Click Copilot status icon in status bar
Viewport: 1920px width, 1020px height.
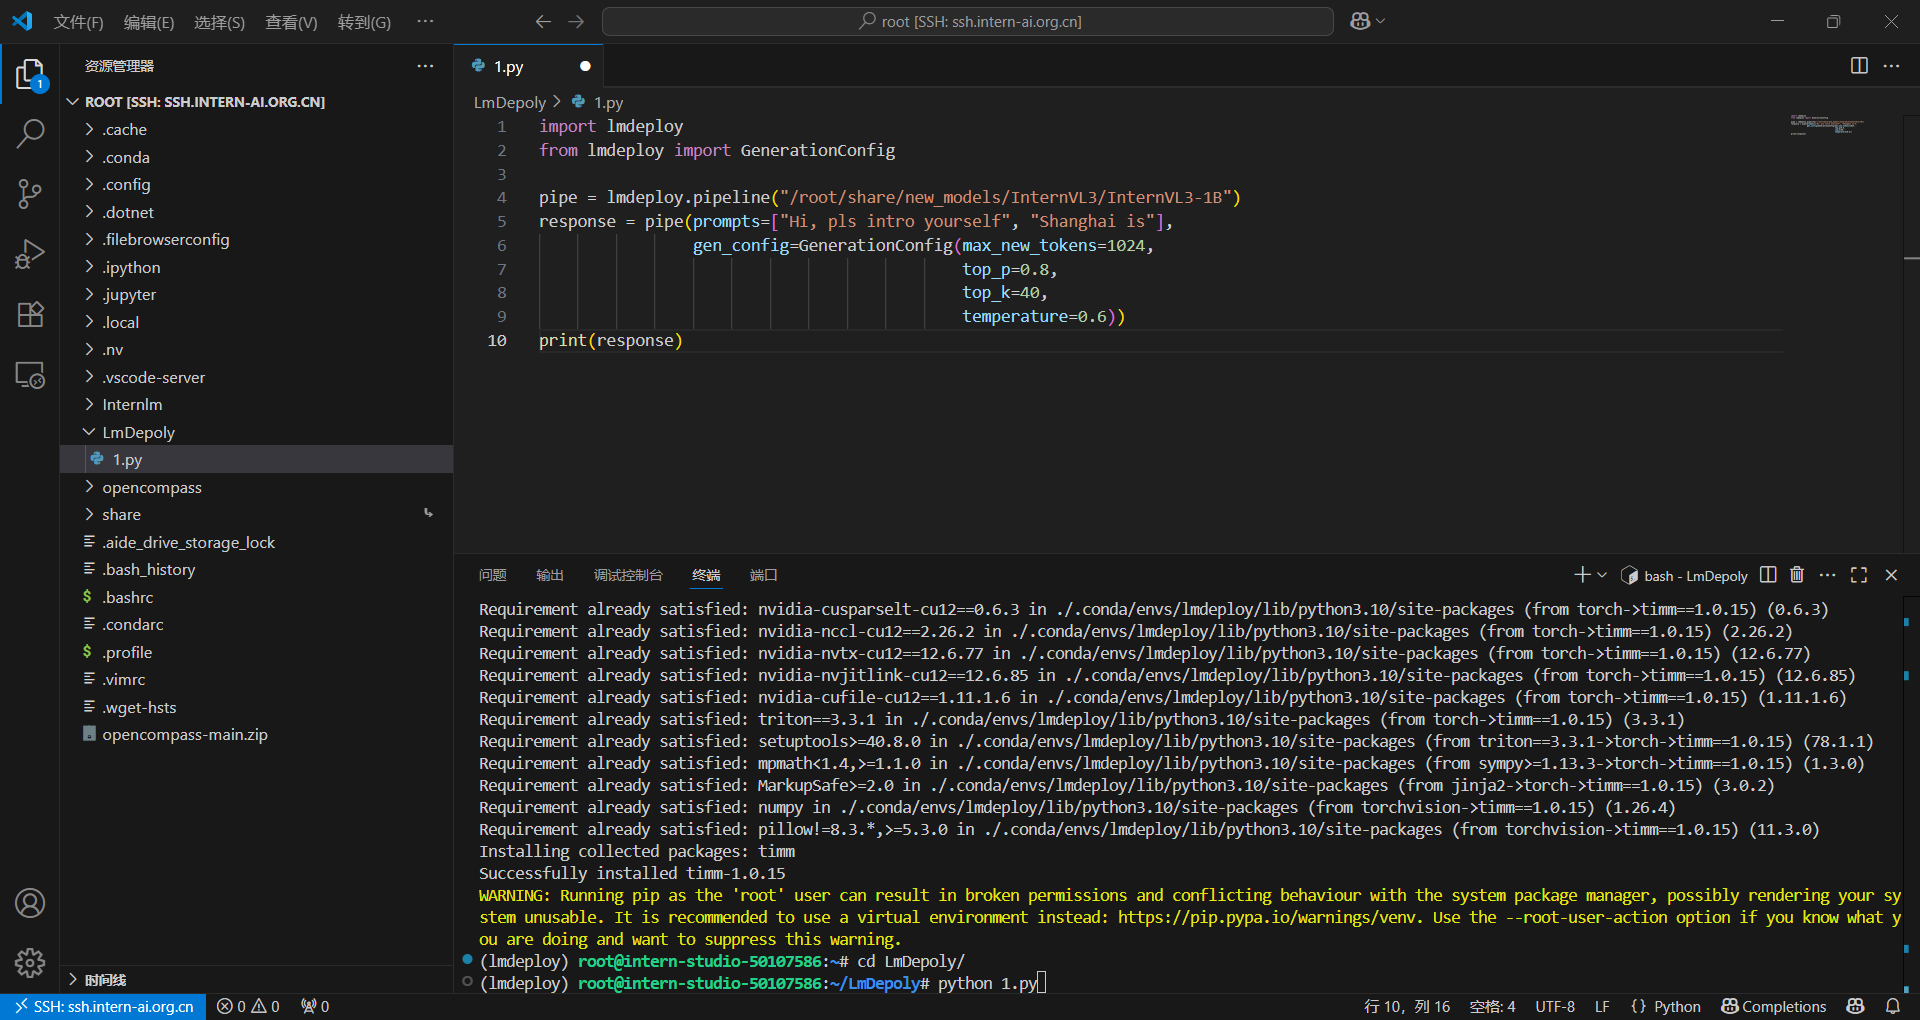click(x=1856, y=1006)
